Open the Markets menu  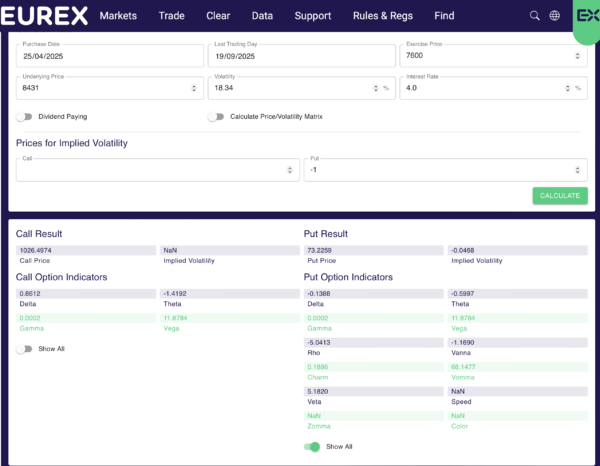[x=118, y=16]
